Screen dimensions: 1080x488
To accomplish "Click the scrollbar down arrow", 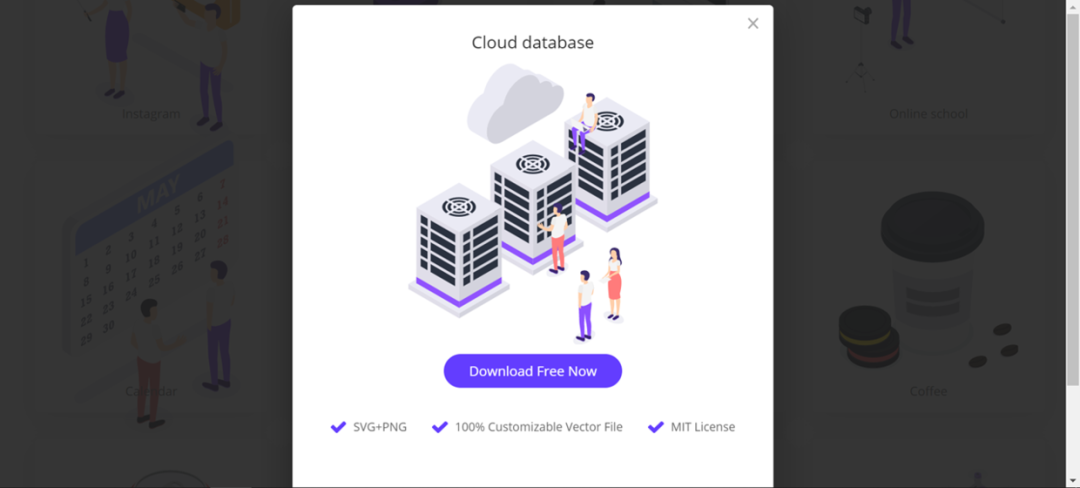I will coord(1073,481).
